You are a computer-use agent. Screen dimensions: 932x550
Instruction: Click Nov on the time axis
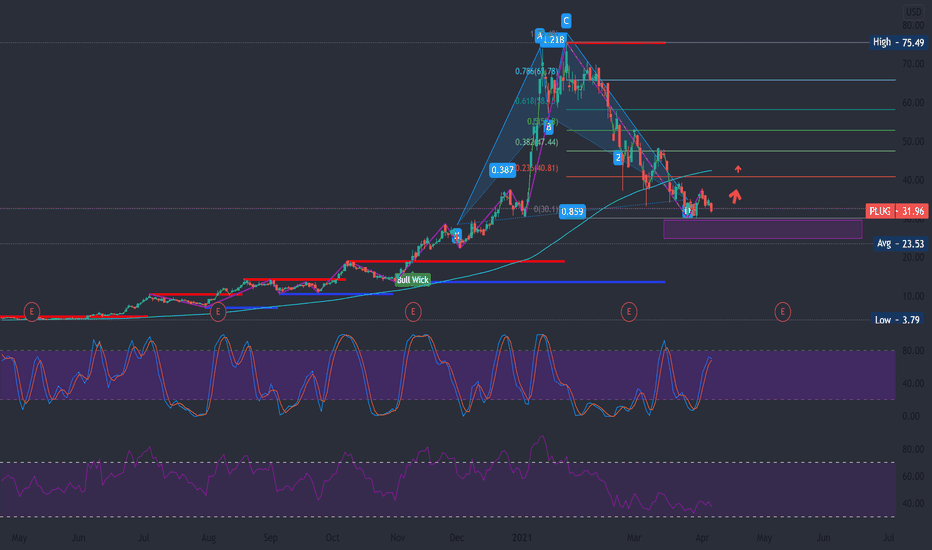[x=398, y=538]
